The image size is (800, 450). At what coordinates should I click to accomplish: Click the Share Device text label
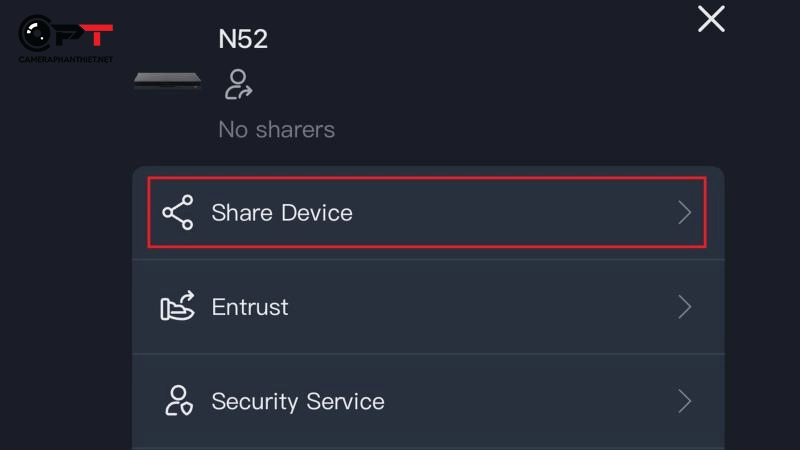pos(282,213)
